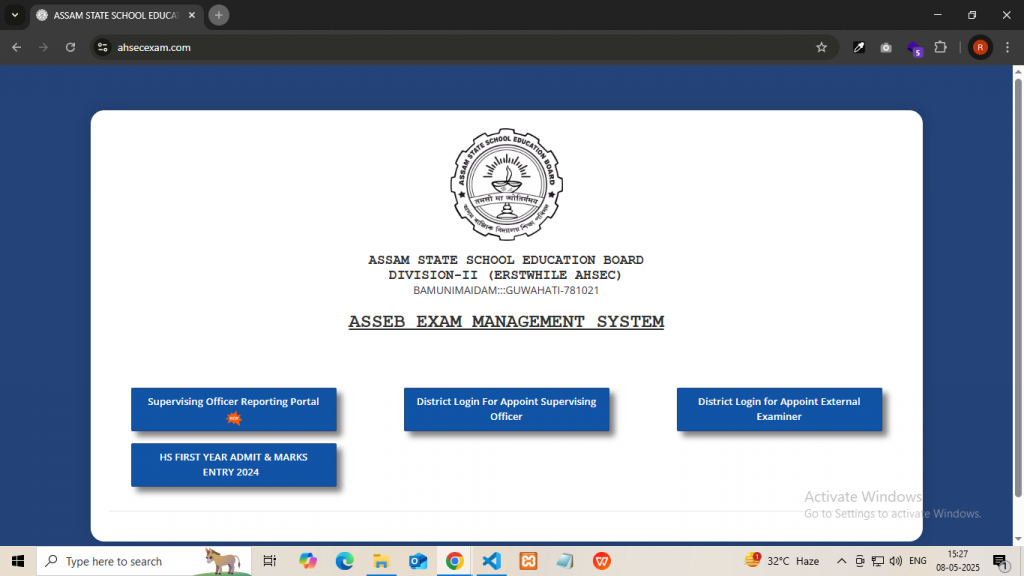Image resolution: width=1024 pixels, height=576 pixels.
Task: Open the network status tray icon
Action: coord(878,561)
